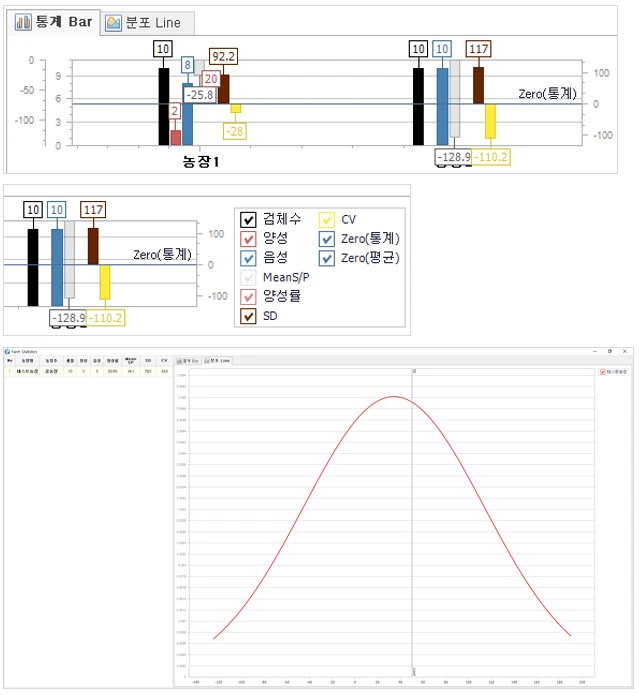
Task: Click the -110.2 label in the chart beside the legend
Action: pos(106,318)
